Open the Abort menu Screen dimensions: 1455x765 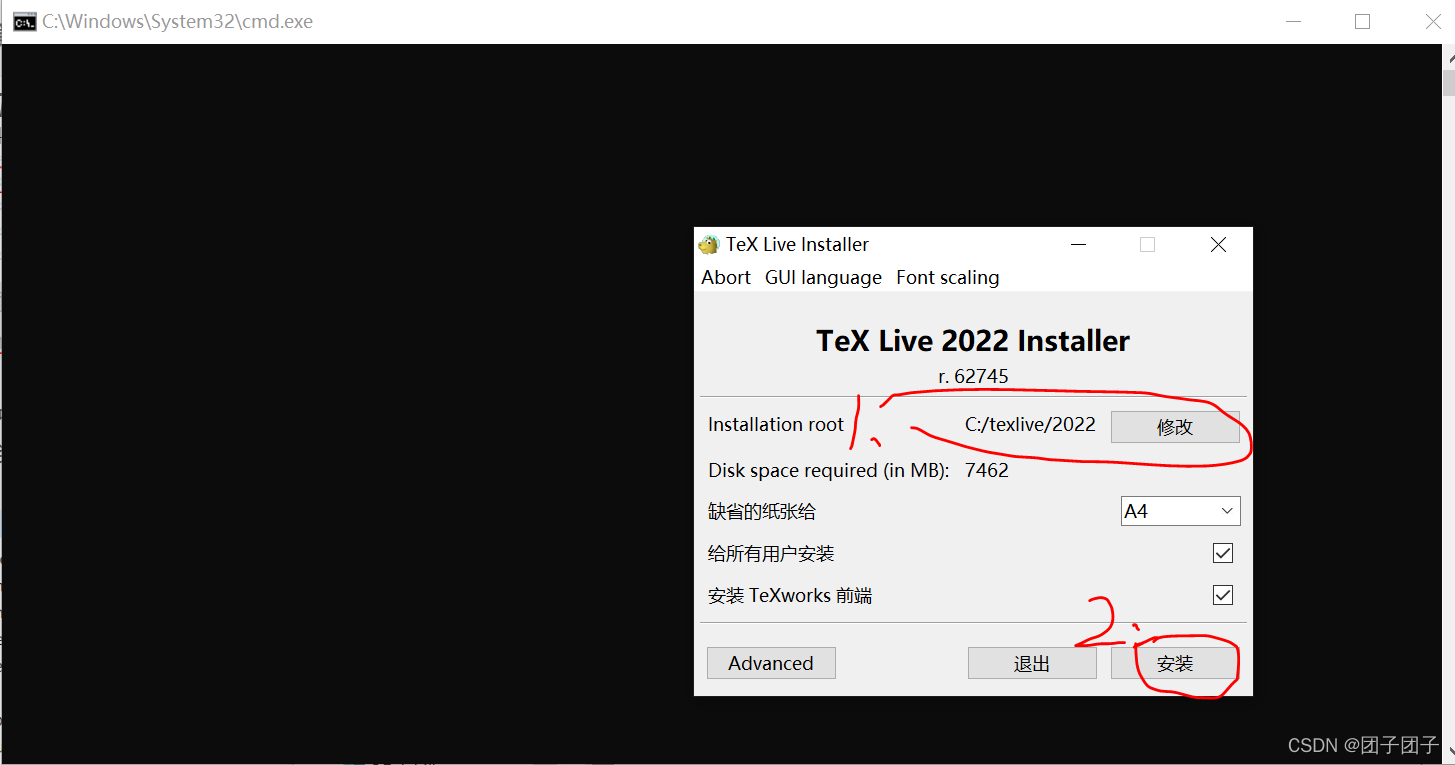coord(726,277)
